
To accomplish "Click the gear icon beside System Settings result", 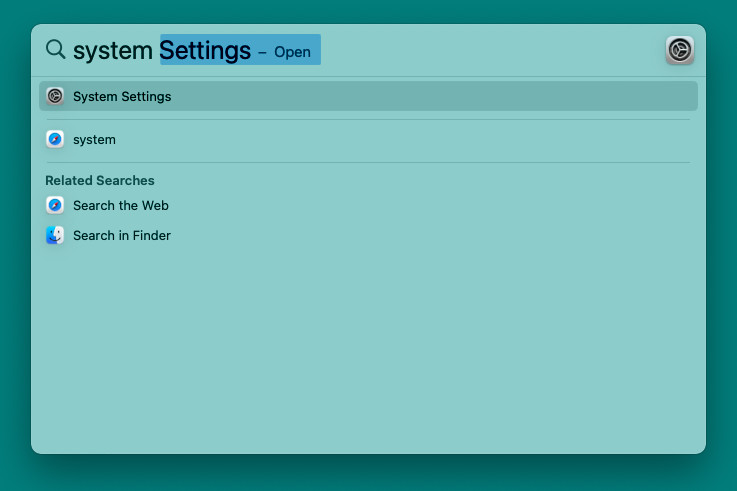I will tap(55, 96).
